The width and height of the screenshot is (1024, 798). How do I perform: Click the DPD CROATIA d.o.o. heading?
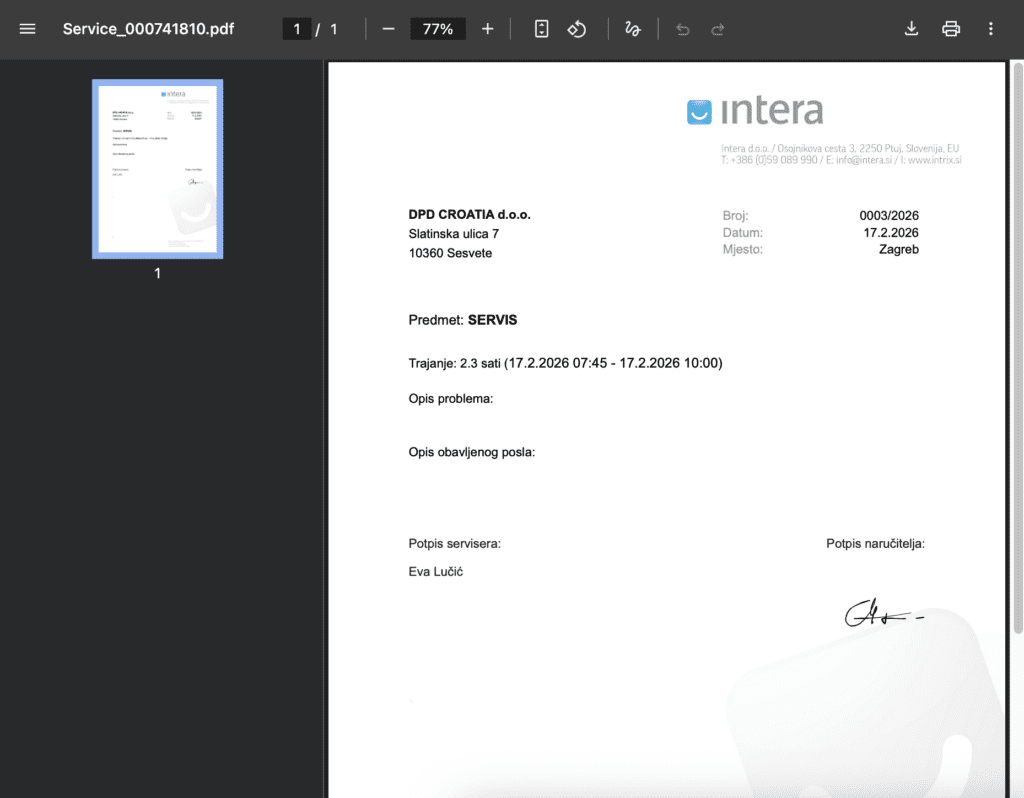(470, 214)
